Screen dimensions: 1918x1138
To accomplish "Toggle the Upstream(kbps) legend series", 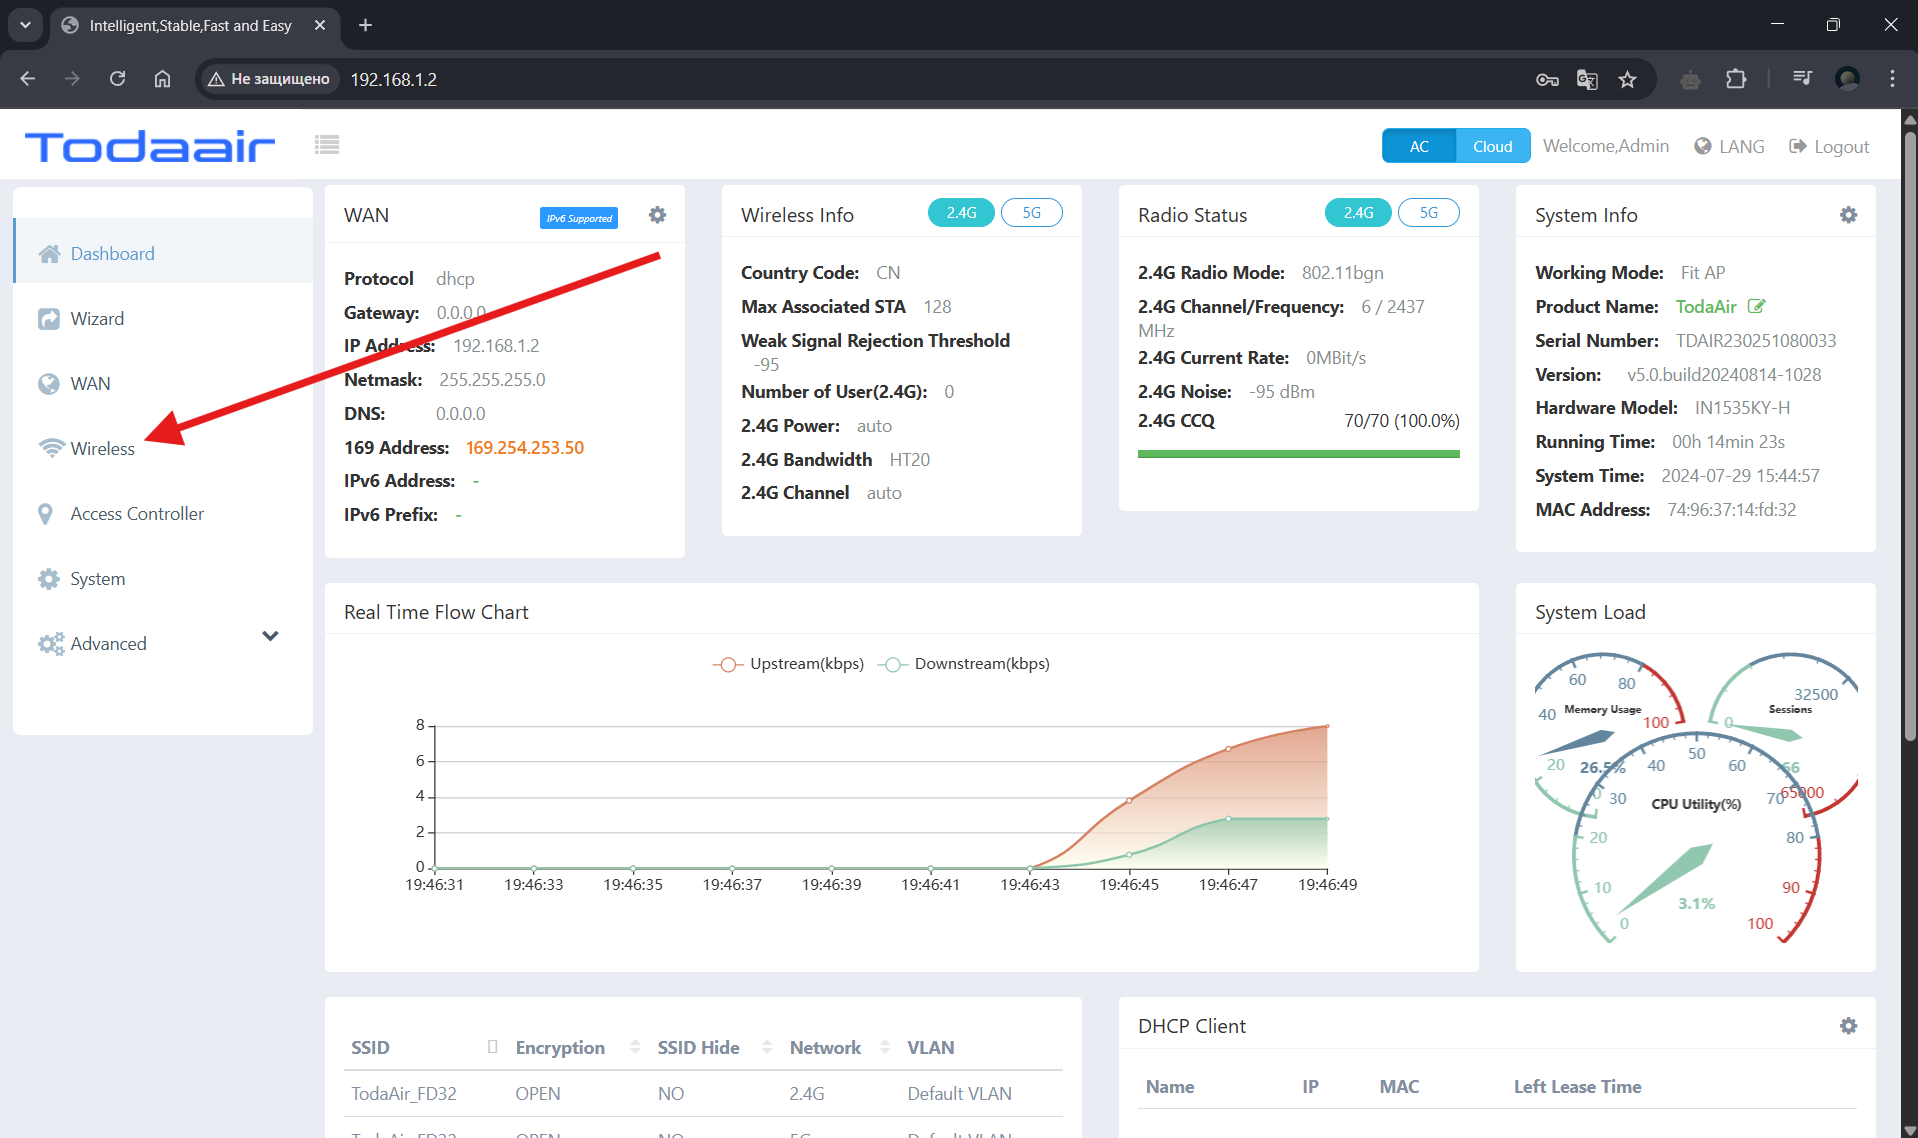I will pyautogui.click(x=788, y=664).
